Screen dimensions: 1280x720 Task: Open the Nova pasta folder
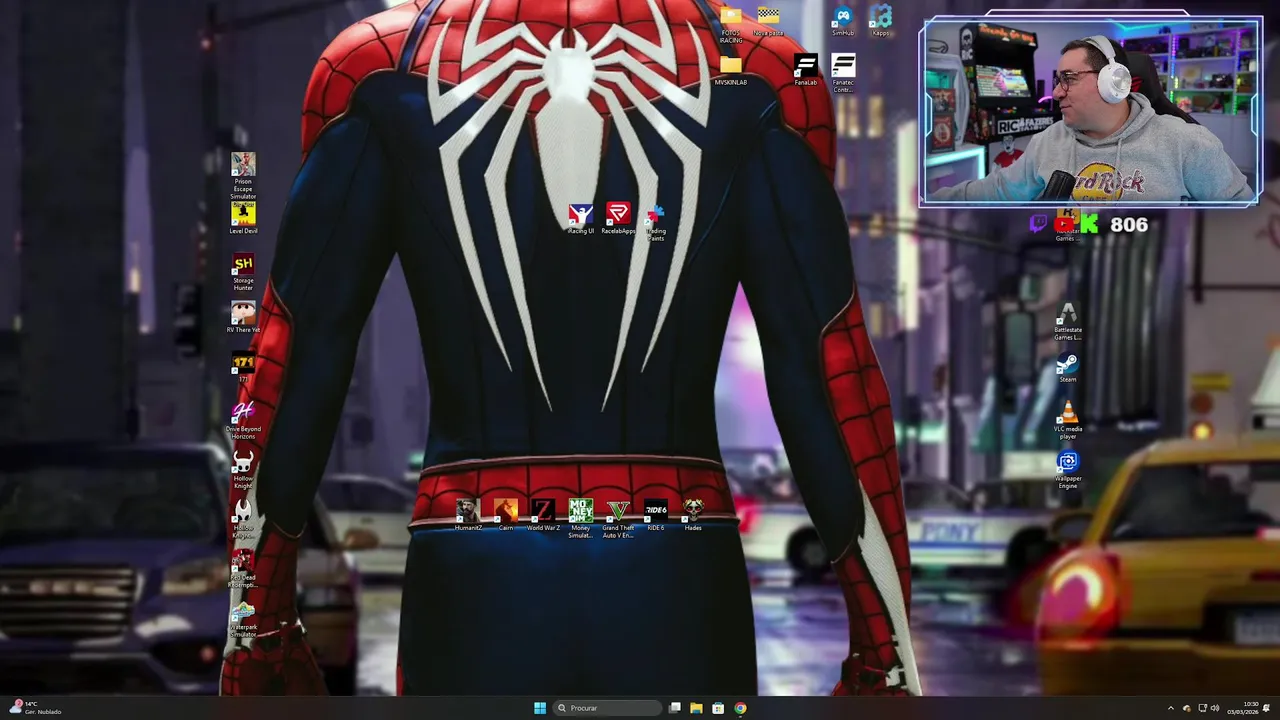pos(768,20)
